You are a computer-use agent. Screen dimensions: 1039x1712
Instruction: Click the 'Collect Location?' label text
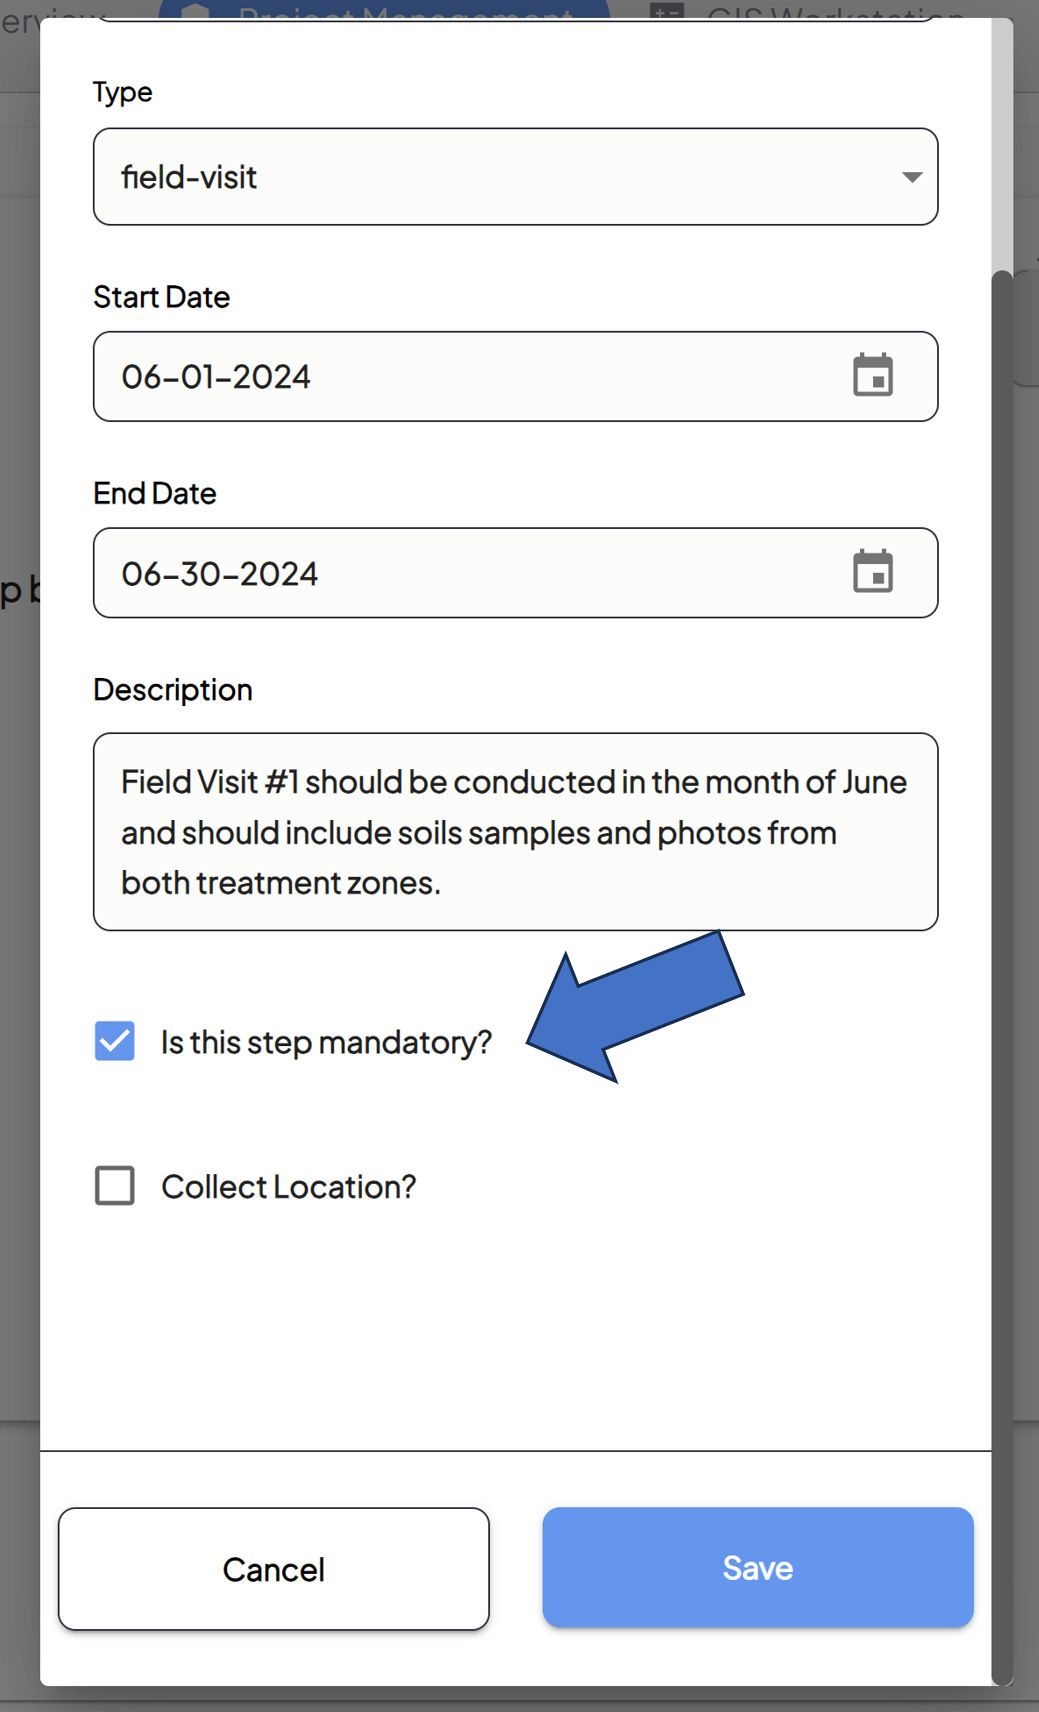coord(288,1187)
